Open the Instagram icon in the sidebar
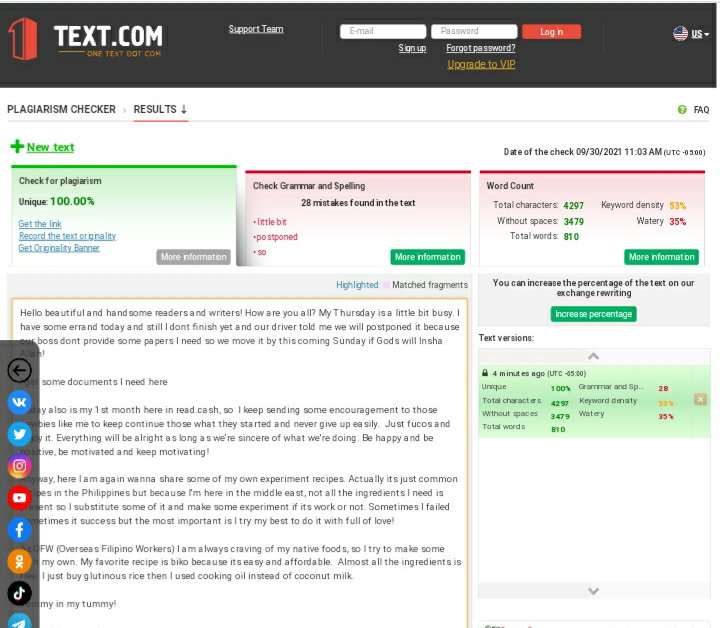Viewport: 720px width, 628px height. click(x=19, y=466)
